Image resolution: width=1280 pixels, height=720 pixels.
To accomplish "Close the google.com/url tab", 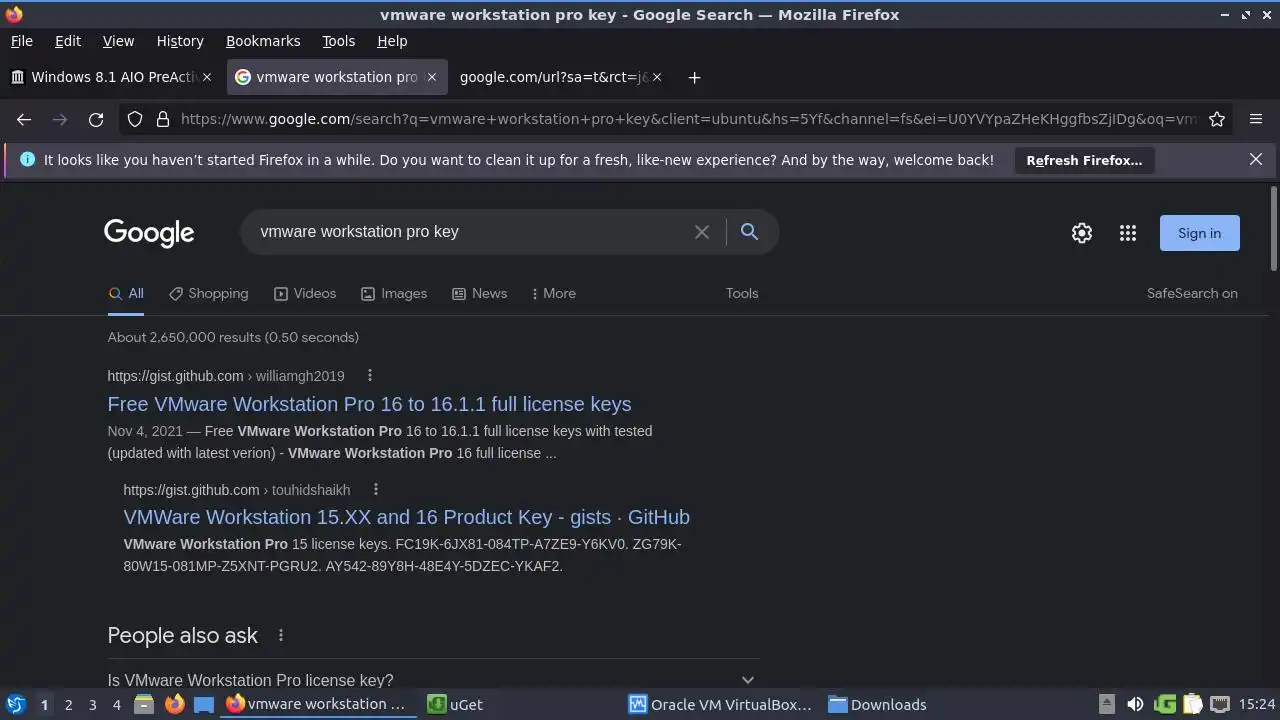I will (657, 77).
